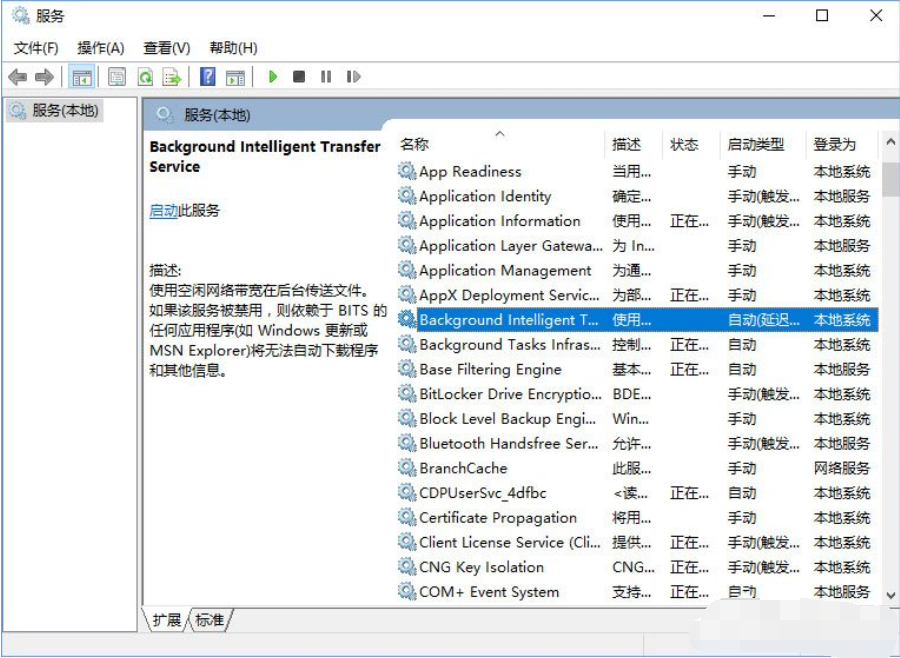Toggle the Show/Hide Console Tree icon
The height and width of the screenshot is (658, 900).
(82, 77)
